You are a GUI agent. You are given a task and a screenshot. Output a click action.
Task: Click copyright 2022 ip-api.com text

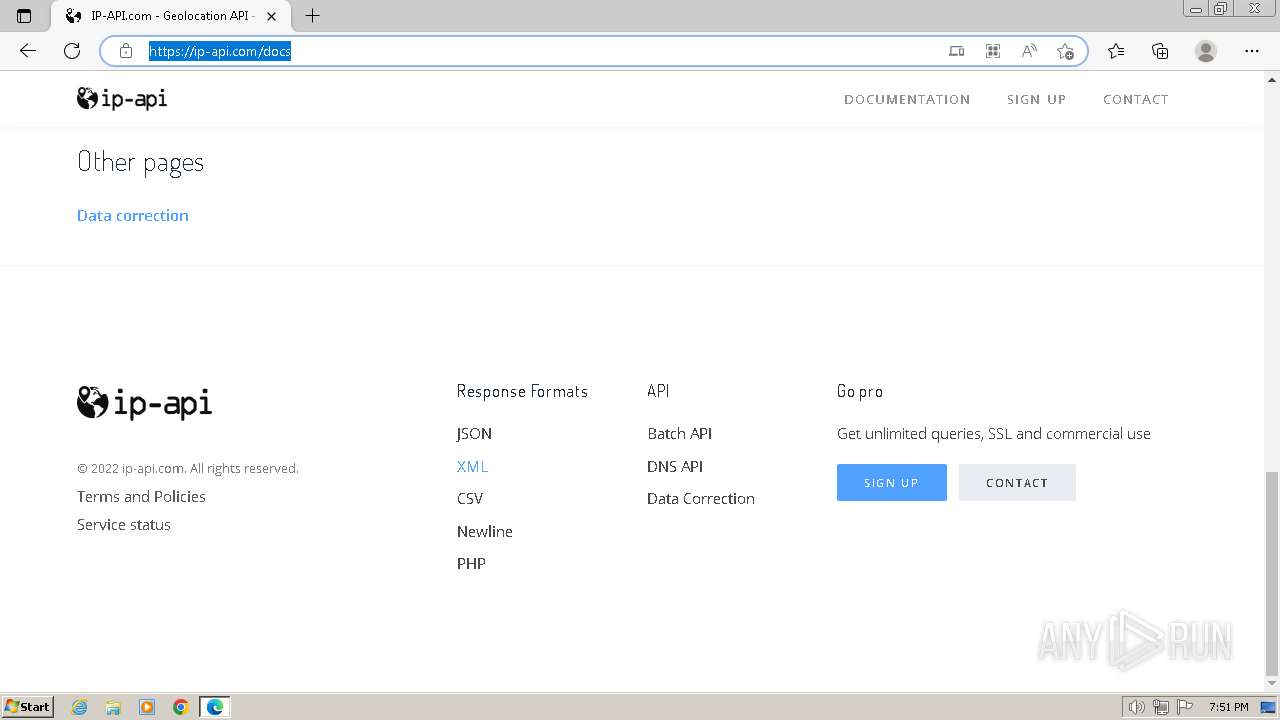(188, 468)
